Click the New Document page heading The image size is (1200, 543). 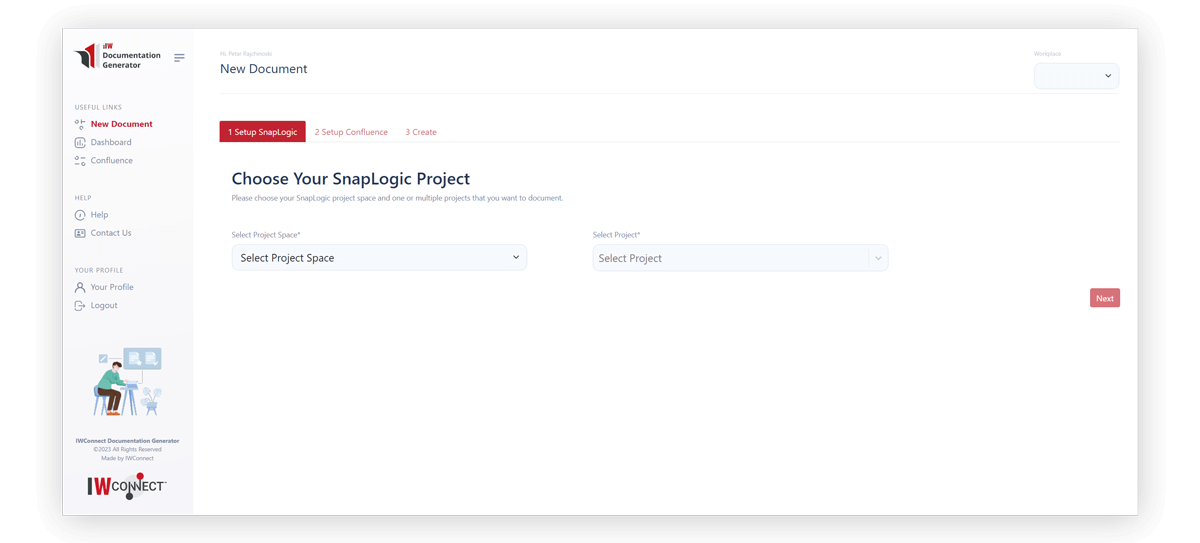[264, 69]
